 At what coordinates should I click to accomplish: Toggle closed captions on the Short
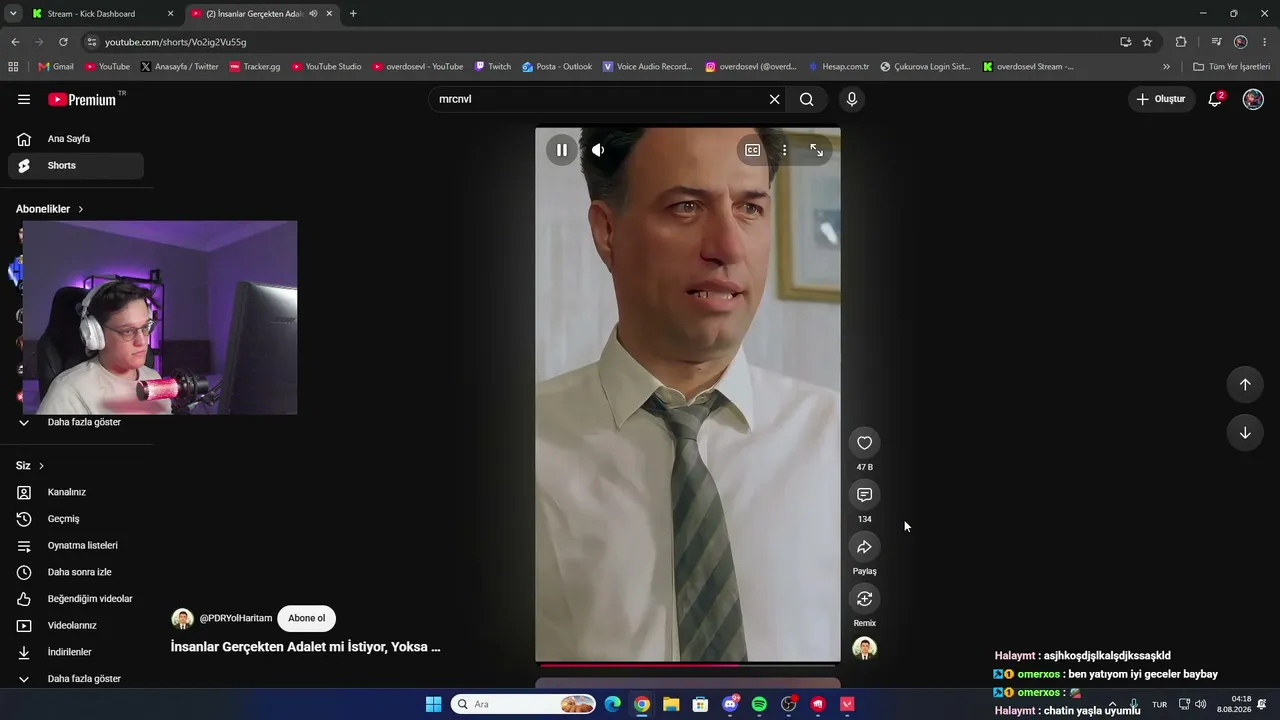click(752, 150)
